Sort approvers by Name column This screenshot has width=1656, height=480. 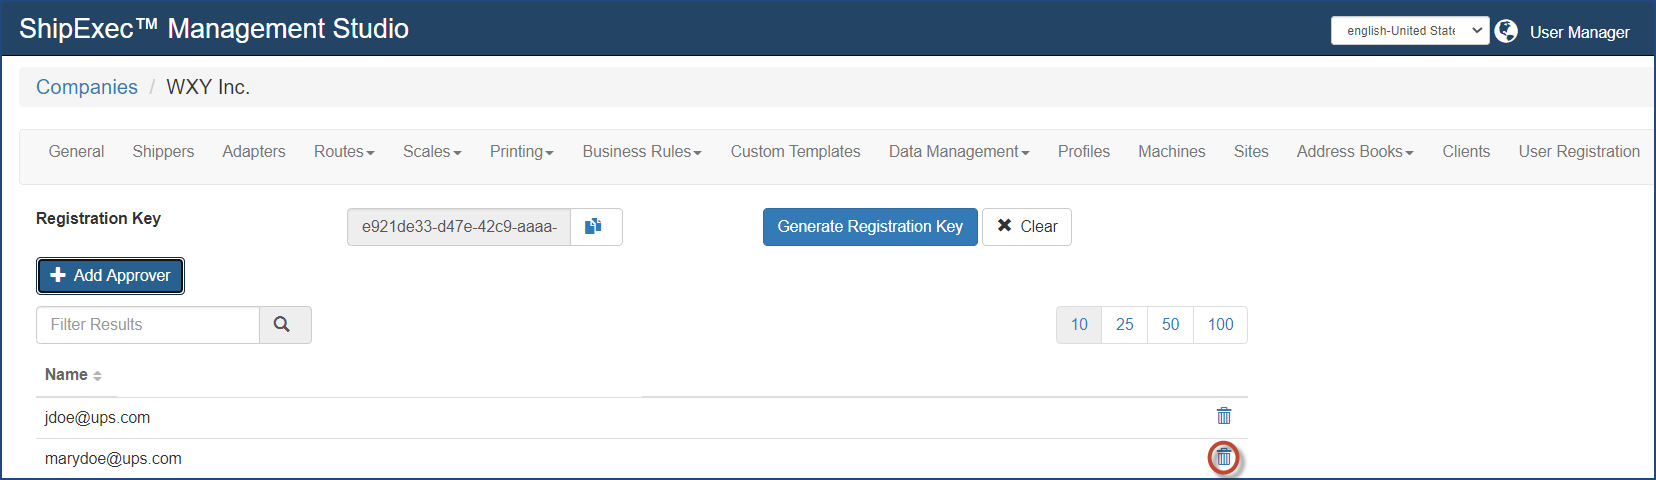(x=73, y=375)
